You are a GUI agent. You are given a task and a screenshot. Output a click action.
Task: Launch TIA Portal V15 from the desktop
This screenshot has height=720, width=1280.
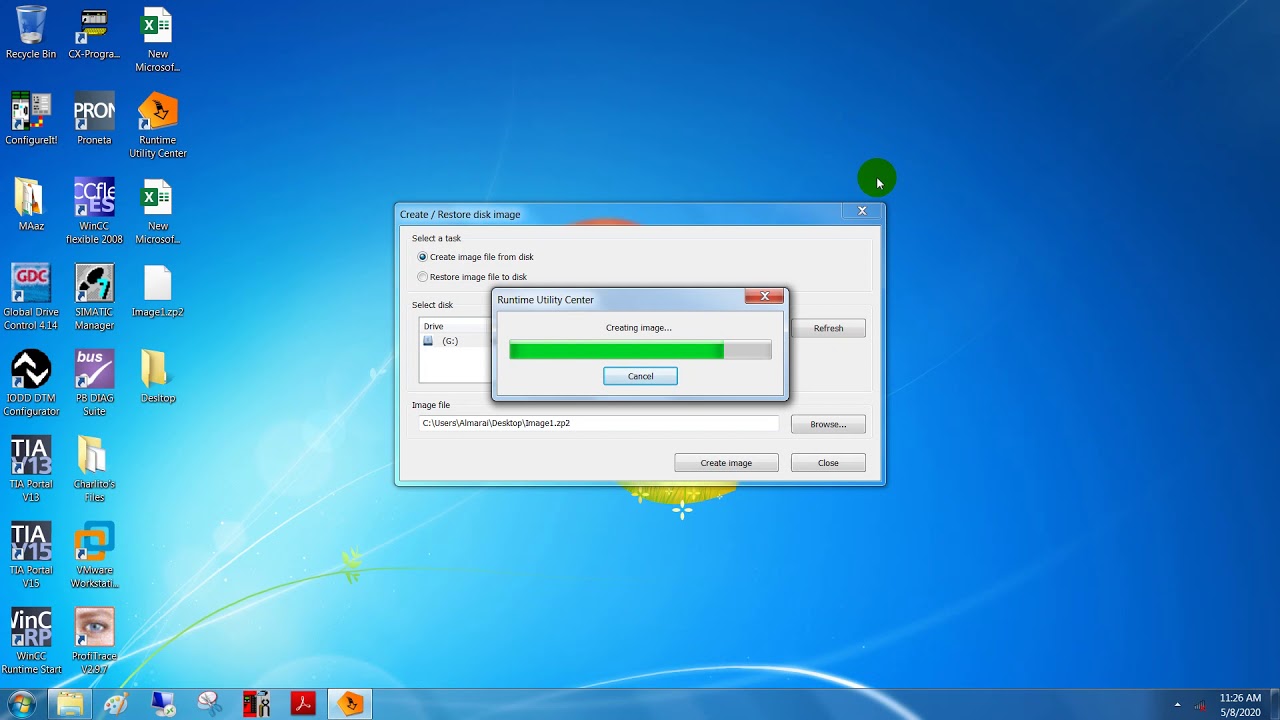click(31, 555)
